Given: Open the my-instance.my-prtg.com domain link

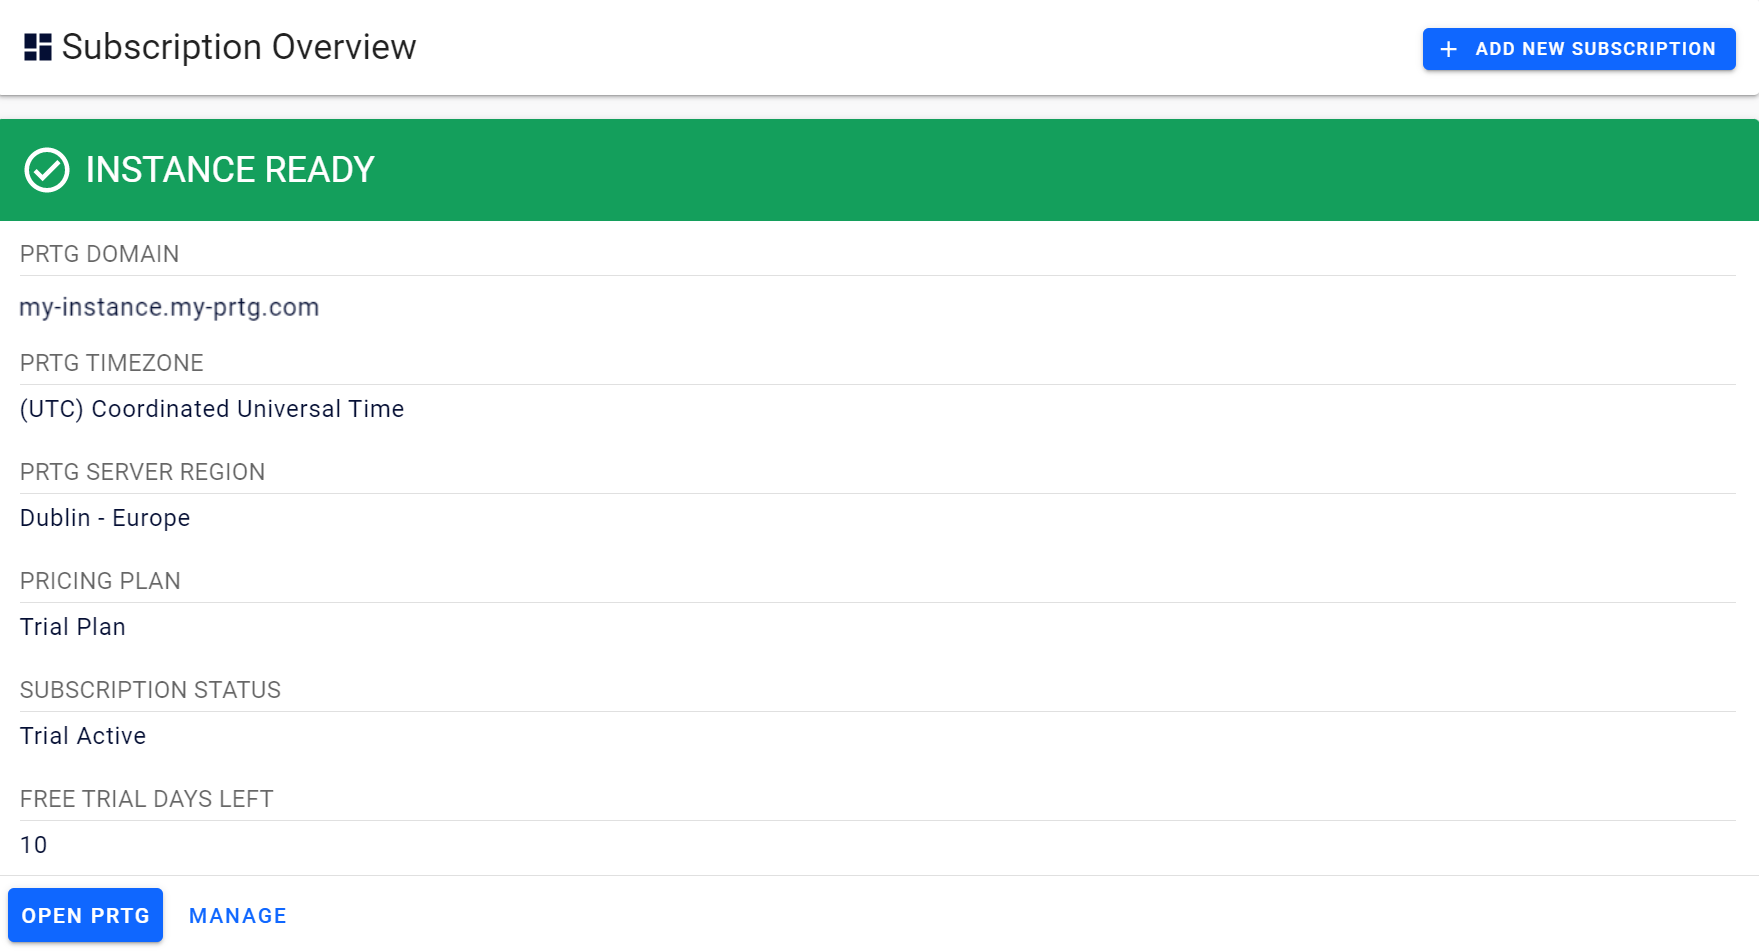Looking at the screenshot, I should tap(169, 307).
